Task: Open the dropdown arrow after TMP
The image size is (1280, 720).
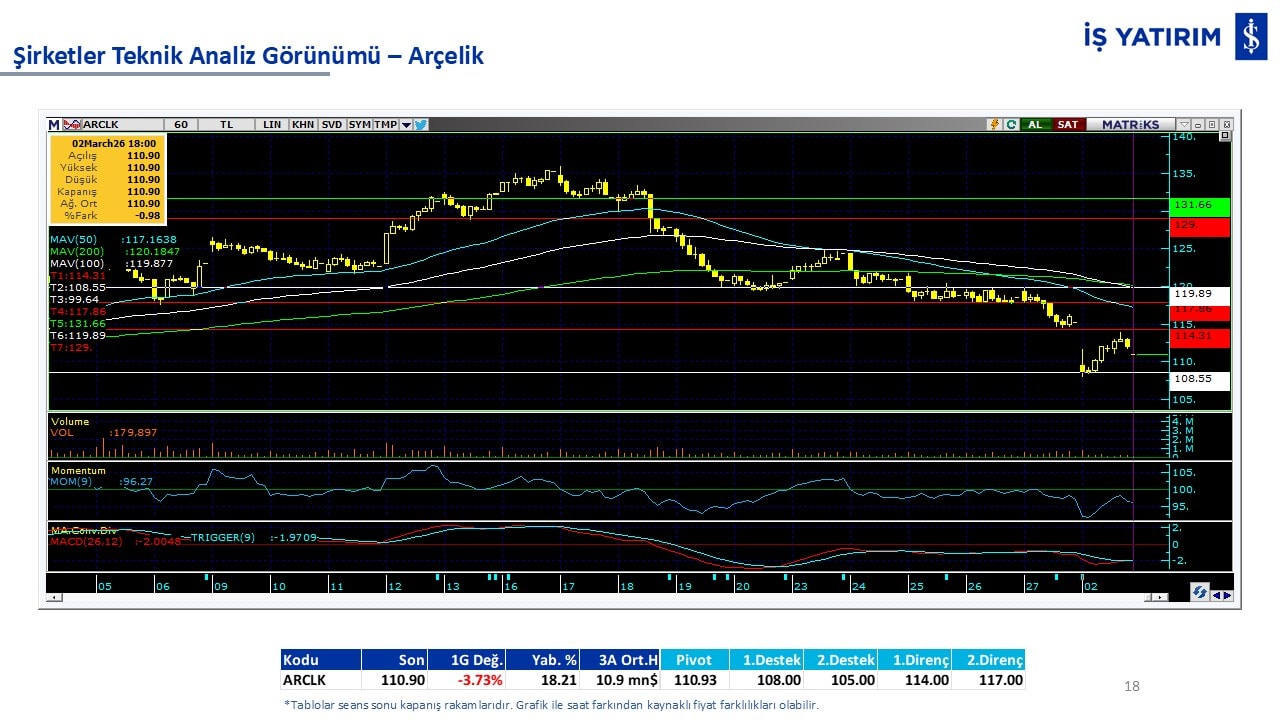Action: tap(406, 125)
